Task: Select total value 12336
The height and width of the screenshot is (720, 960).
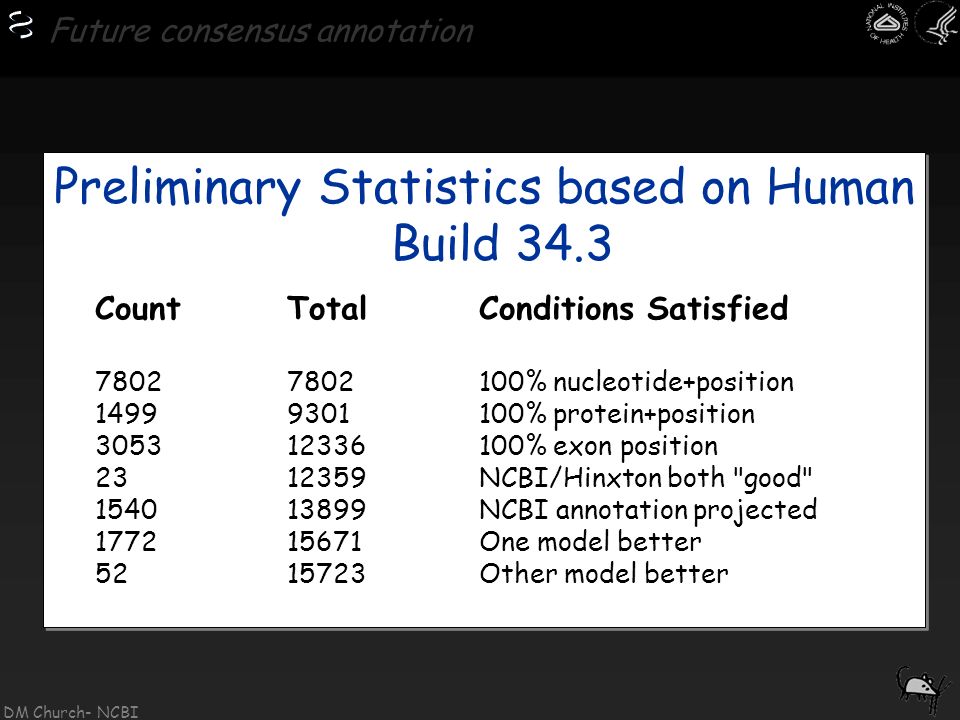Action: [326, 445]
